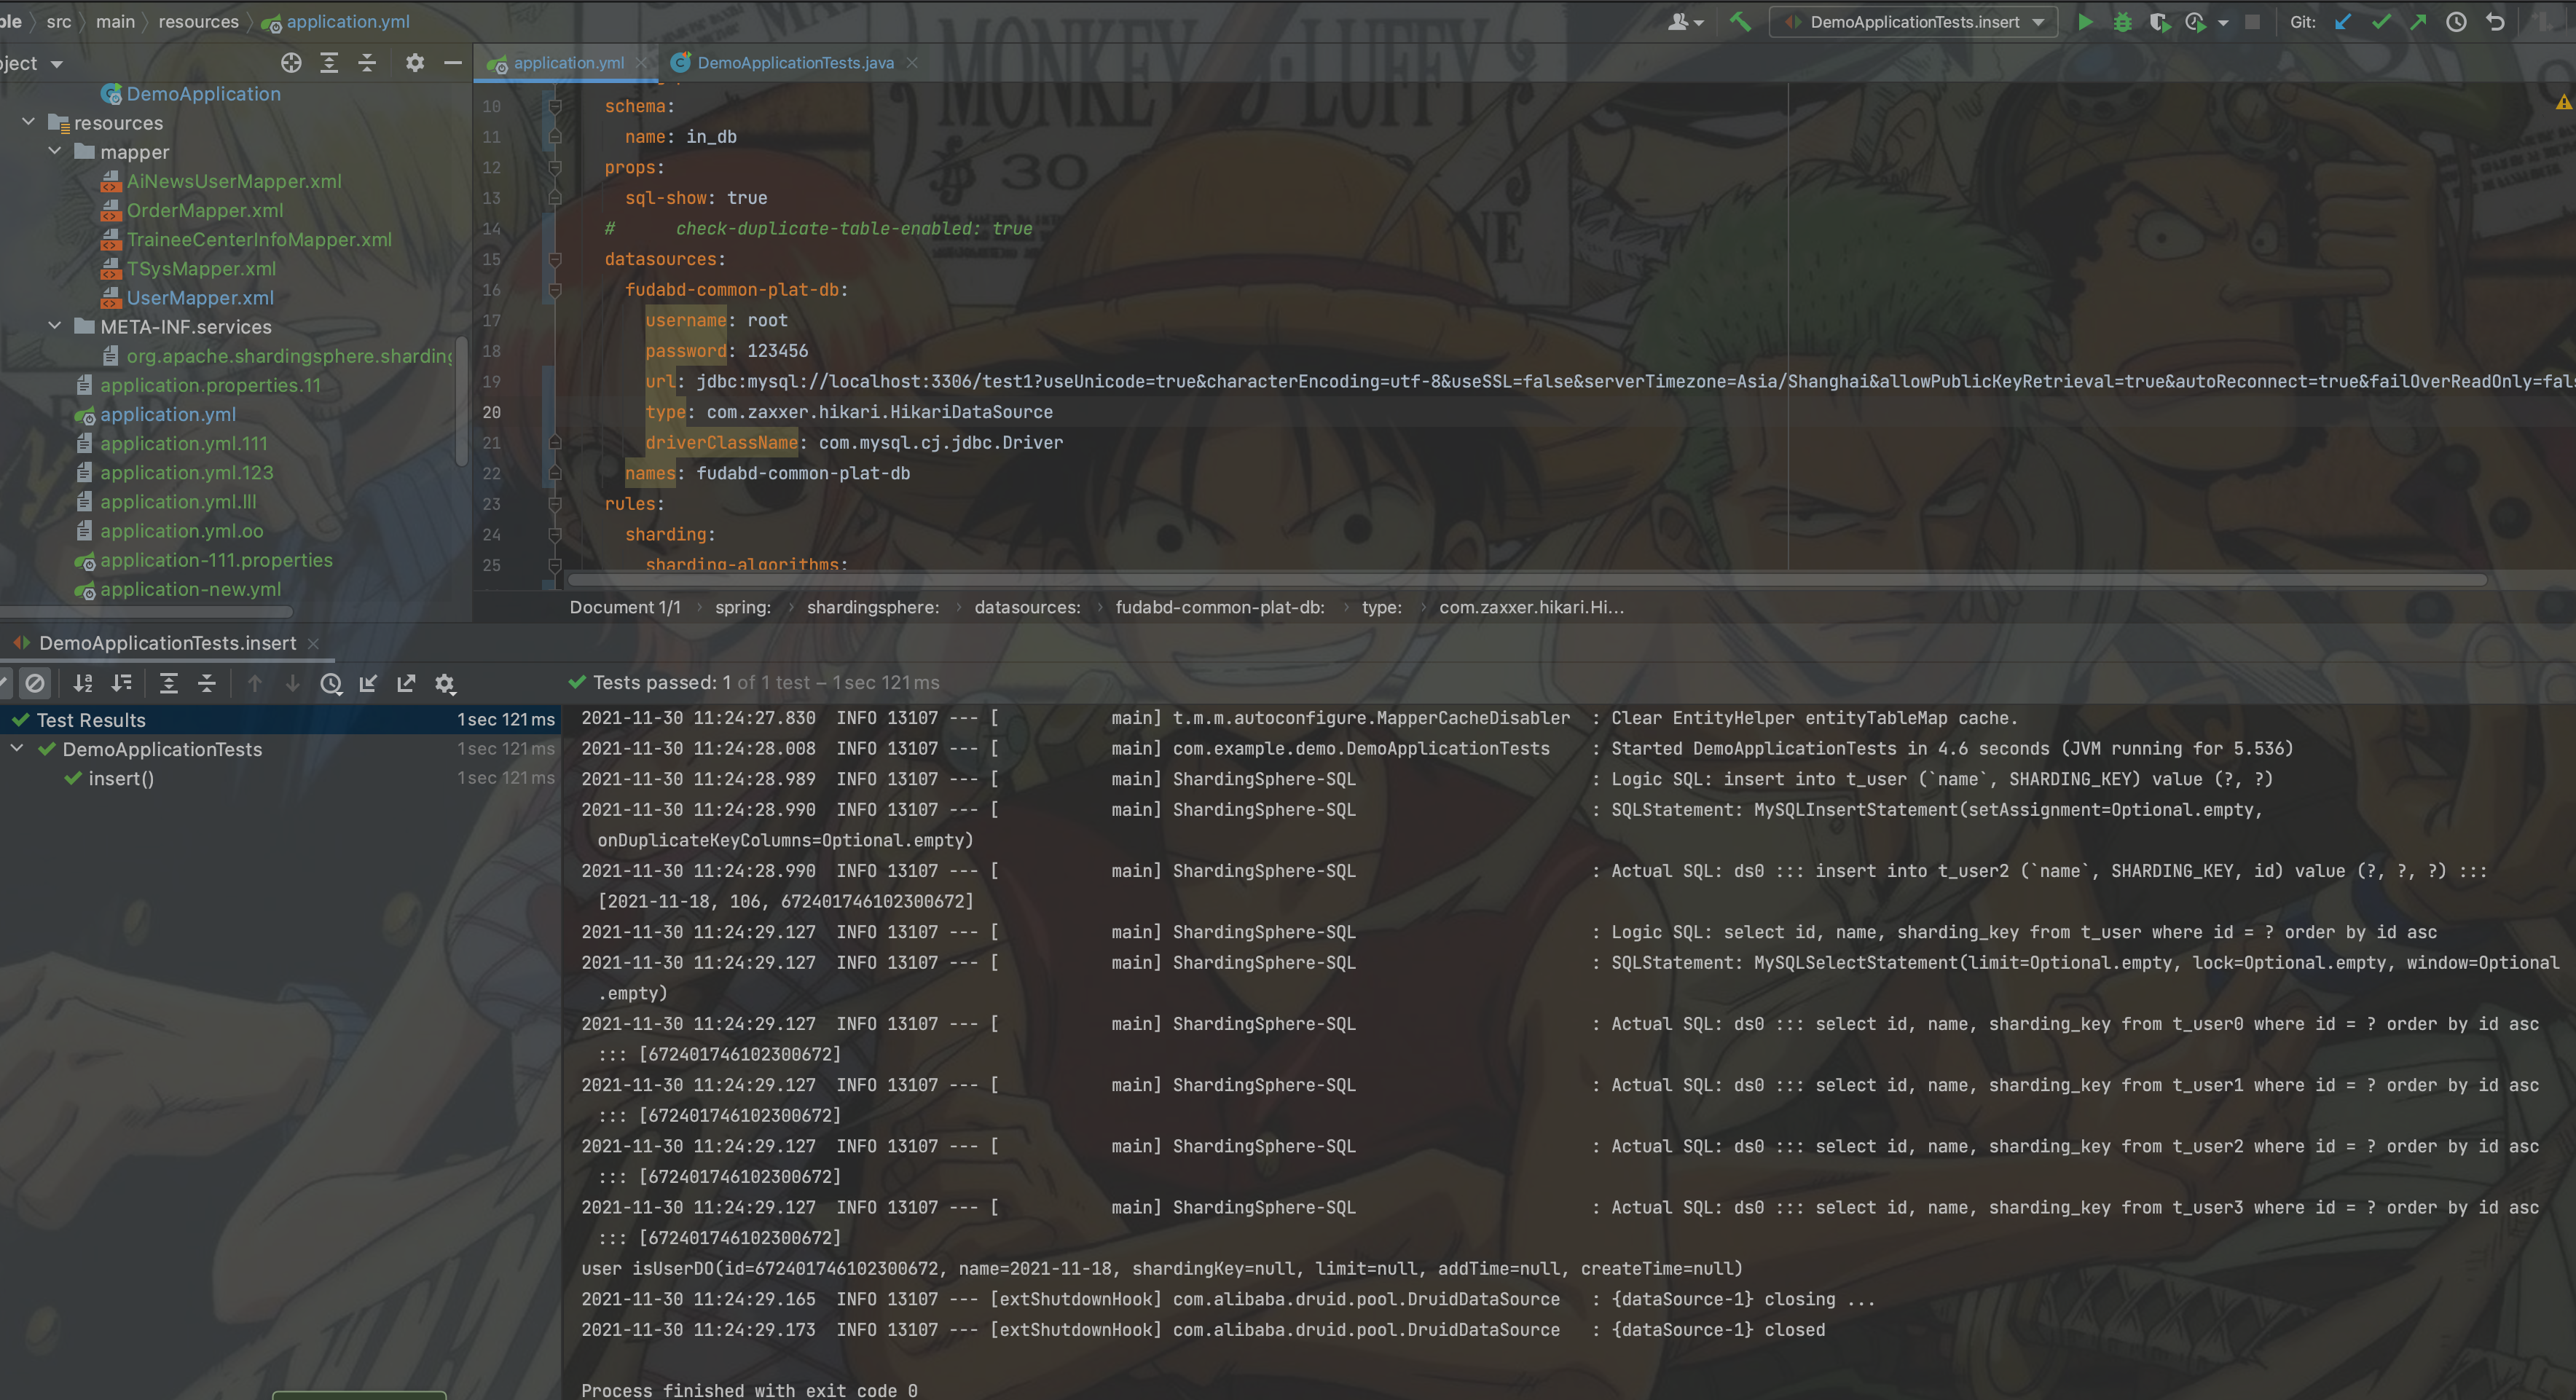This screenshot has width=2576, height=1400.
Task: Git push with green arrow
Action: point(2418,22)
